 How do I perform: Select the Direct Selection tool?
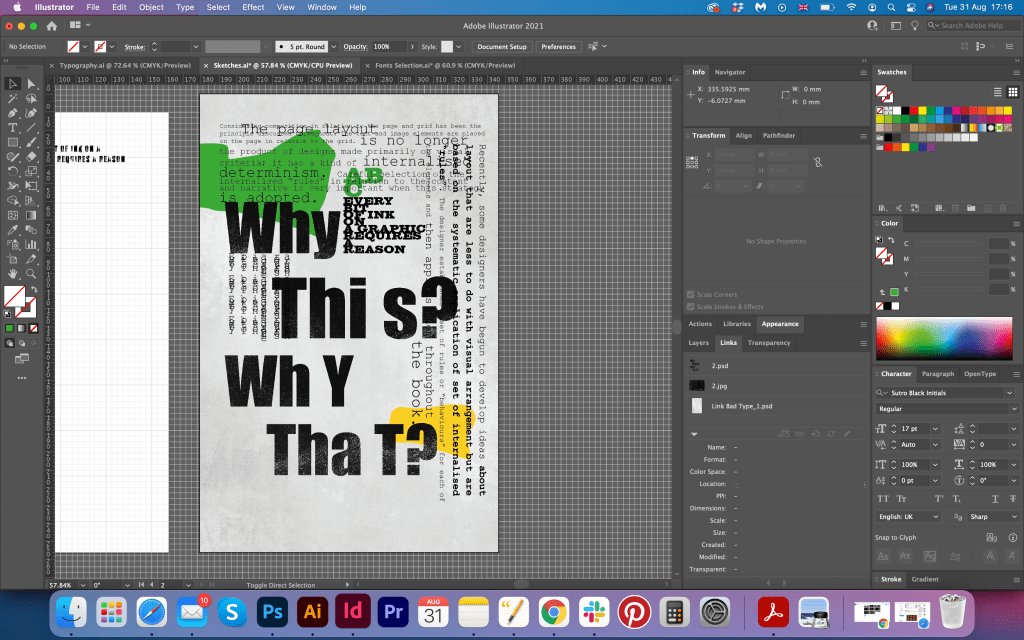point(32,84)
